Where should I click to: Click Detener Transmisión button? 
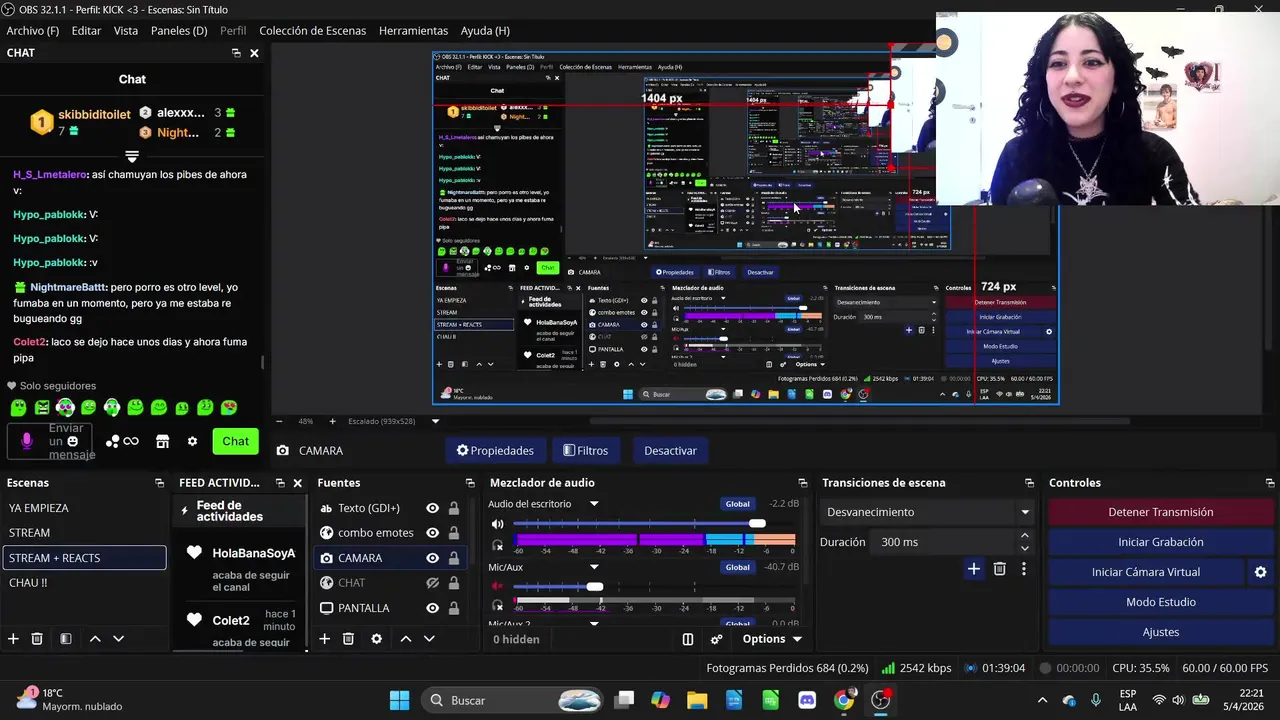1161,512
